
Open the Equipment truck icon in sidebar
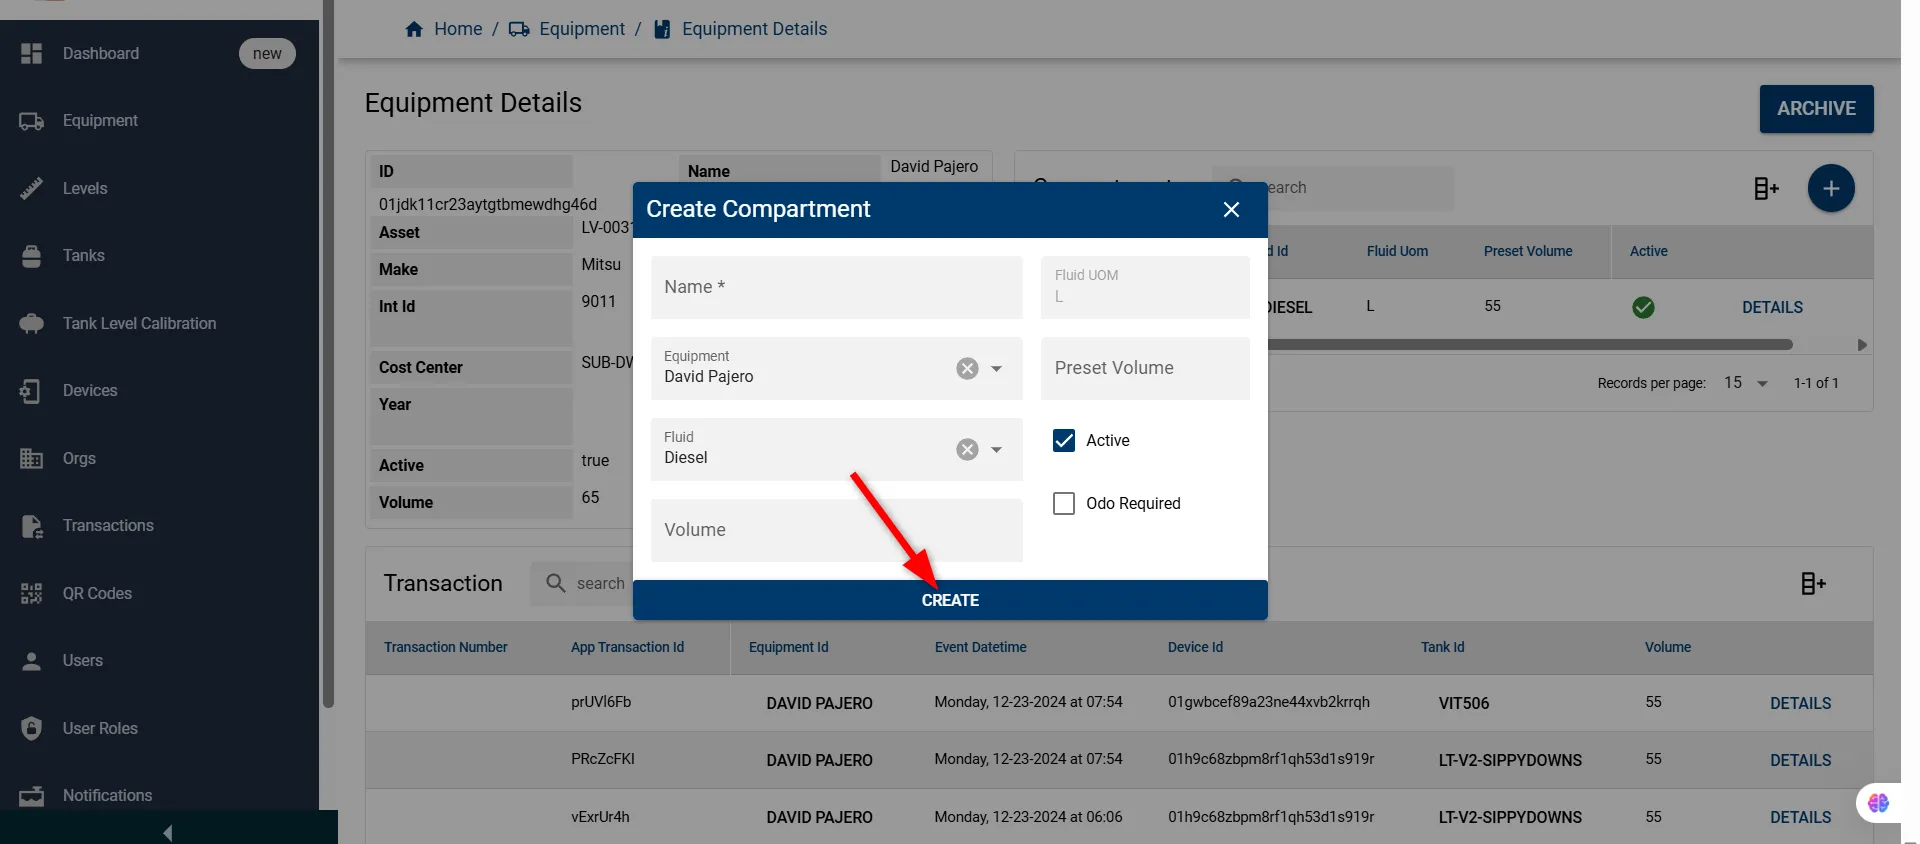[32, 121]
